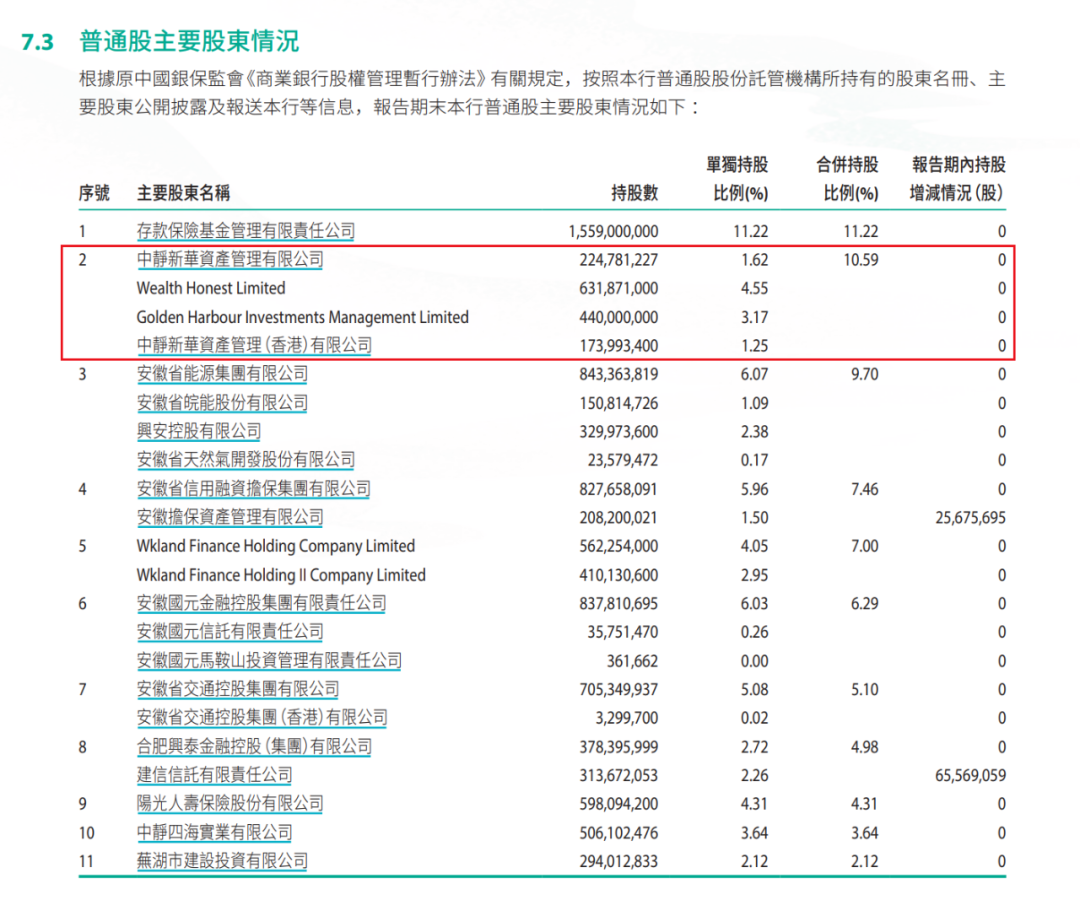Click combined percentage 4.98
Viewport: 1080px width, 916px height.
click(x=864, y=747)
